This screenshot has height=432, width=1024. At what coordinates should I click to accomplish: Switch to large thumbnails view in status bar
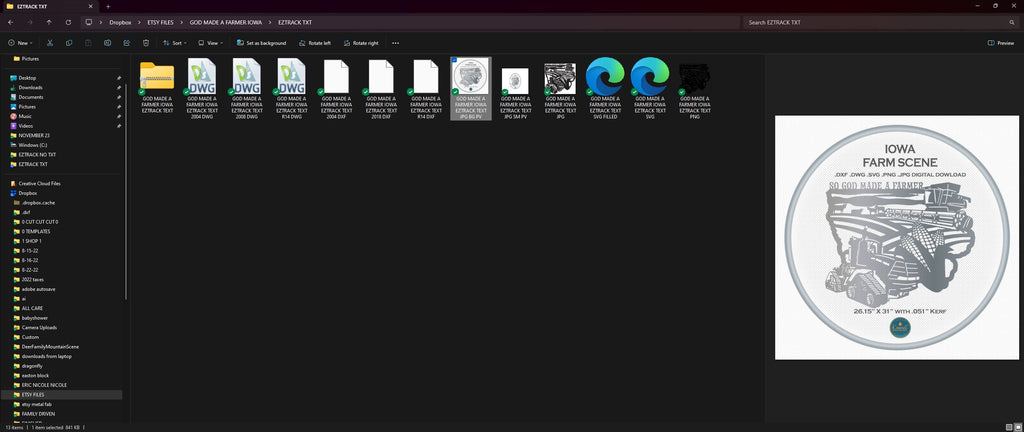[1016, 427]
